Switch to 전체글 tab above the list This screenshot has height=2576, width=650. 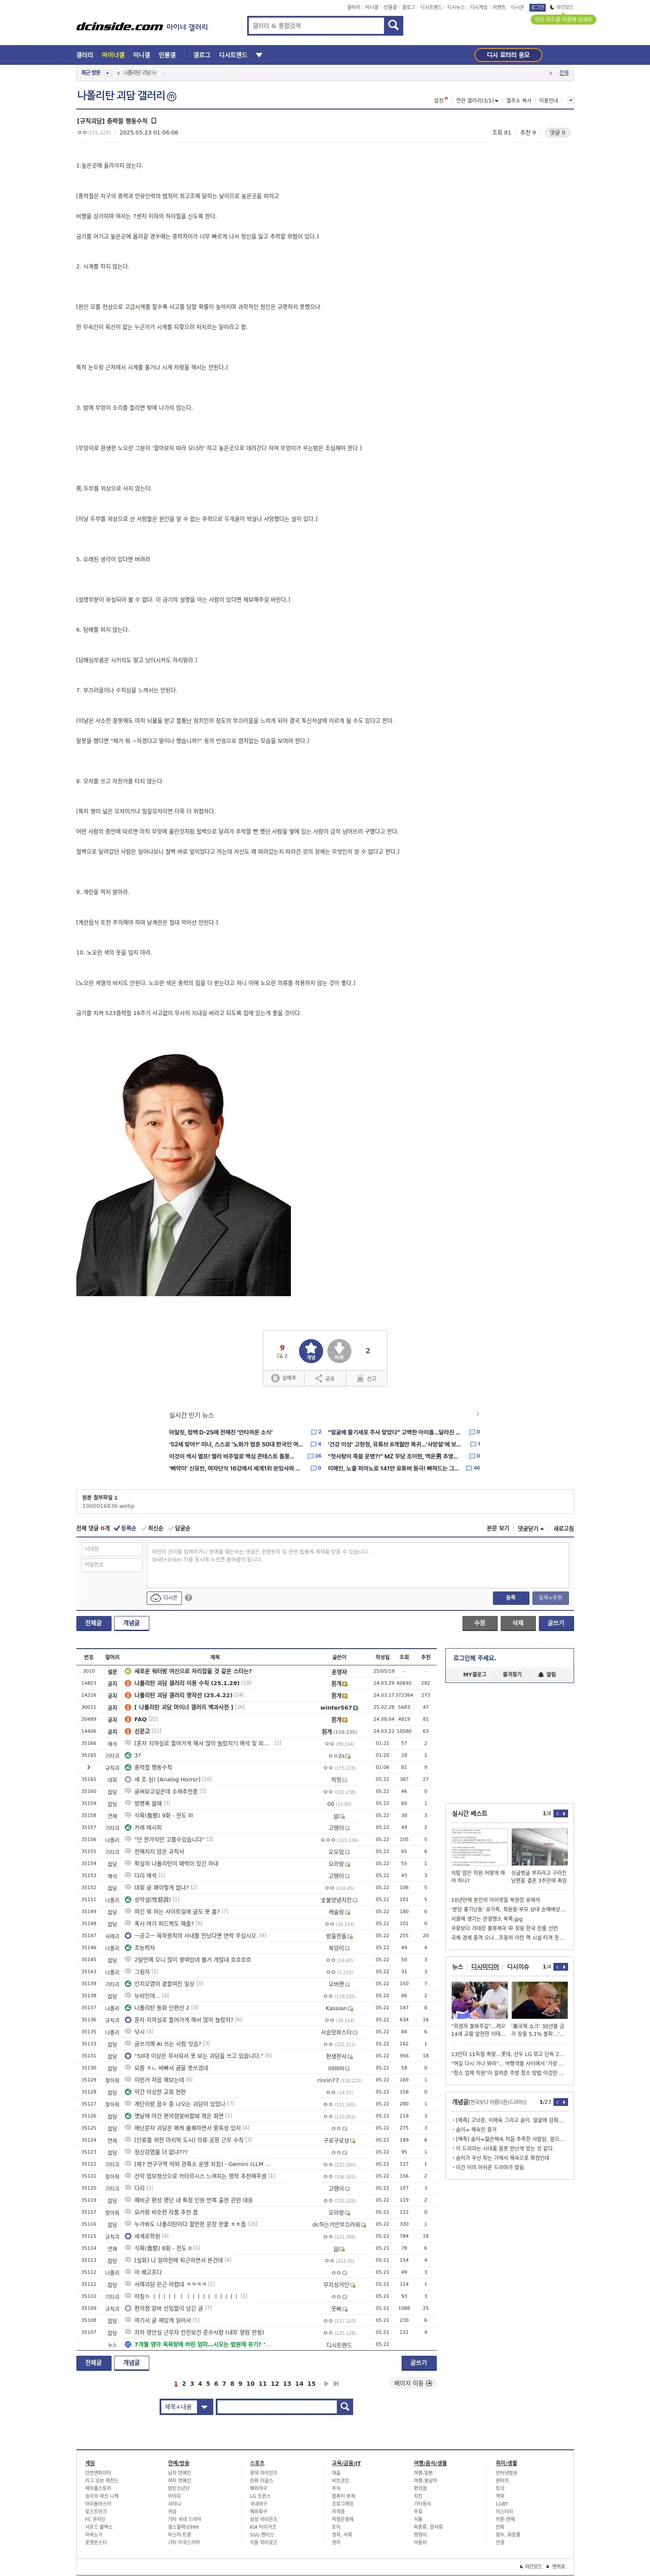(93, 1623)
